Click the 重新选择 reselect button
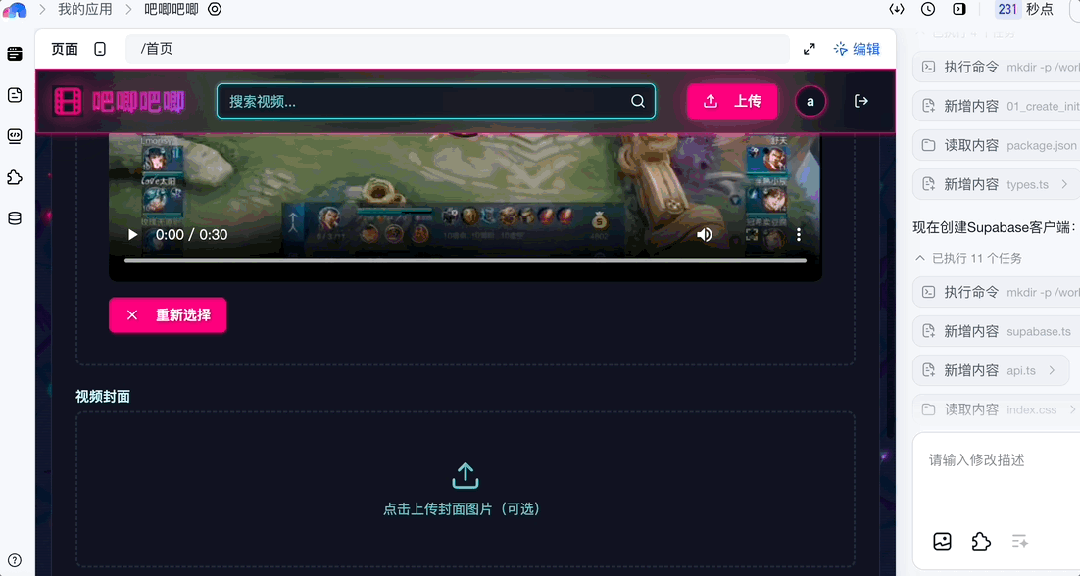Image resolution: width=1080 pixels, height=576 pixels. click(167, 314)
